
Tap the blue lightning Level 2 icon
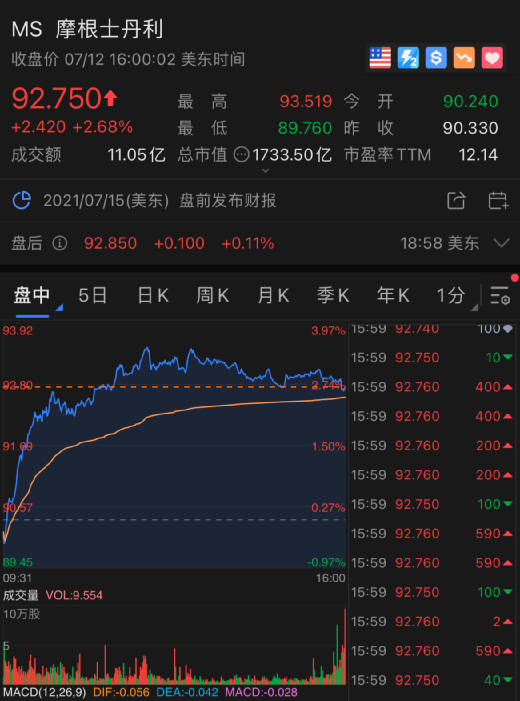click(408, 58)
